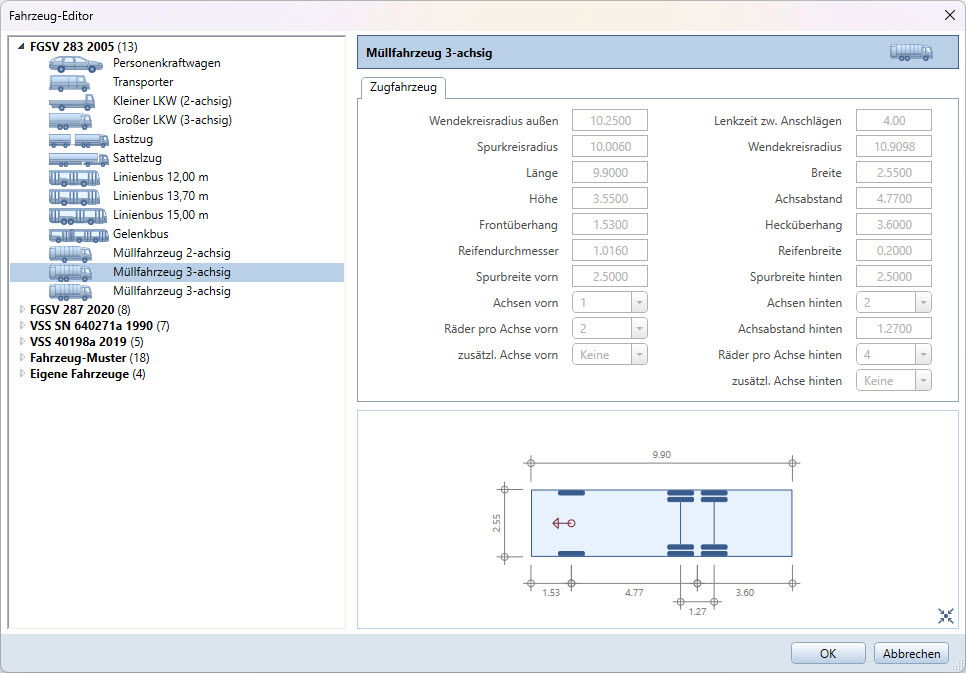This screenshot has height=673, width=966.
Task: Switch to the Zugfahrzeug tab
Action: [403, 87]
